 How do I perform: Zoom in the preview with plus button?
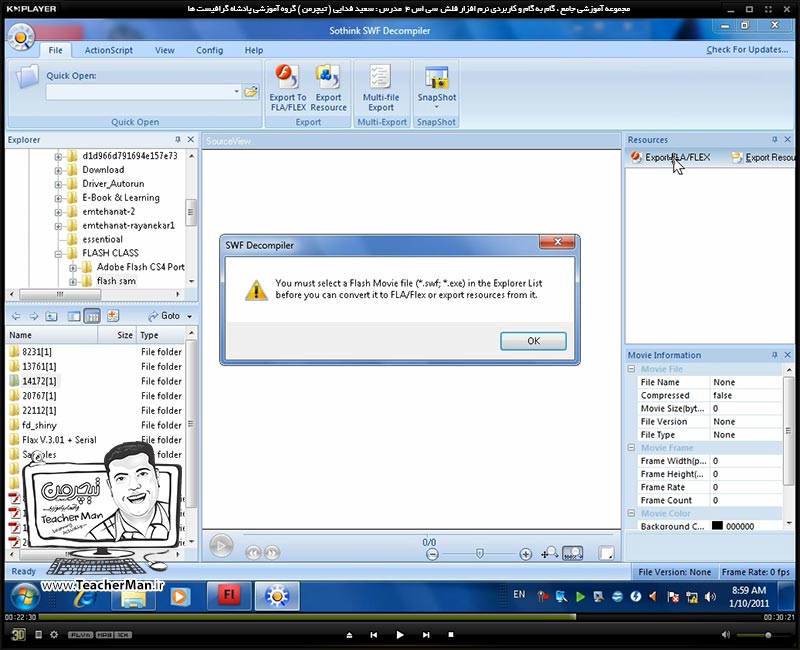coord(526,554)
